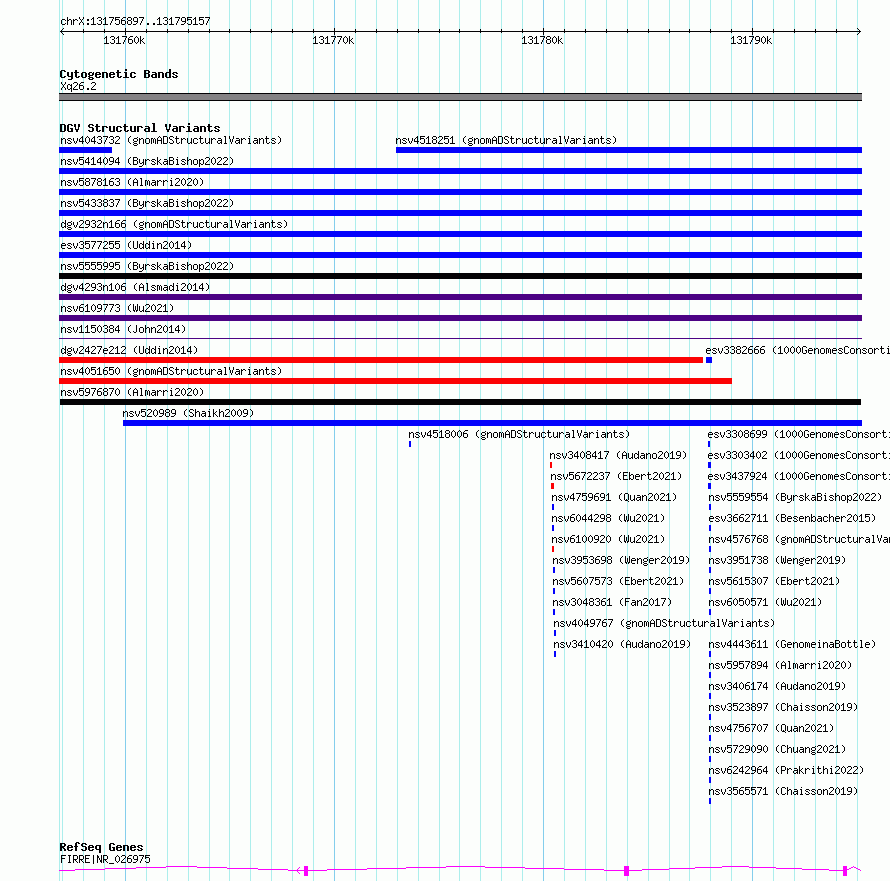This screenshot has height=881, width=890.
Task: Select nsv4051650 gnomAD red variant label
Action: 171,371
